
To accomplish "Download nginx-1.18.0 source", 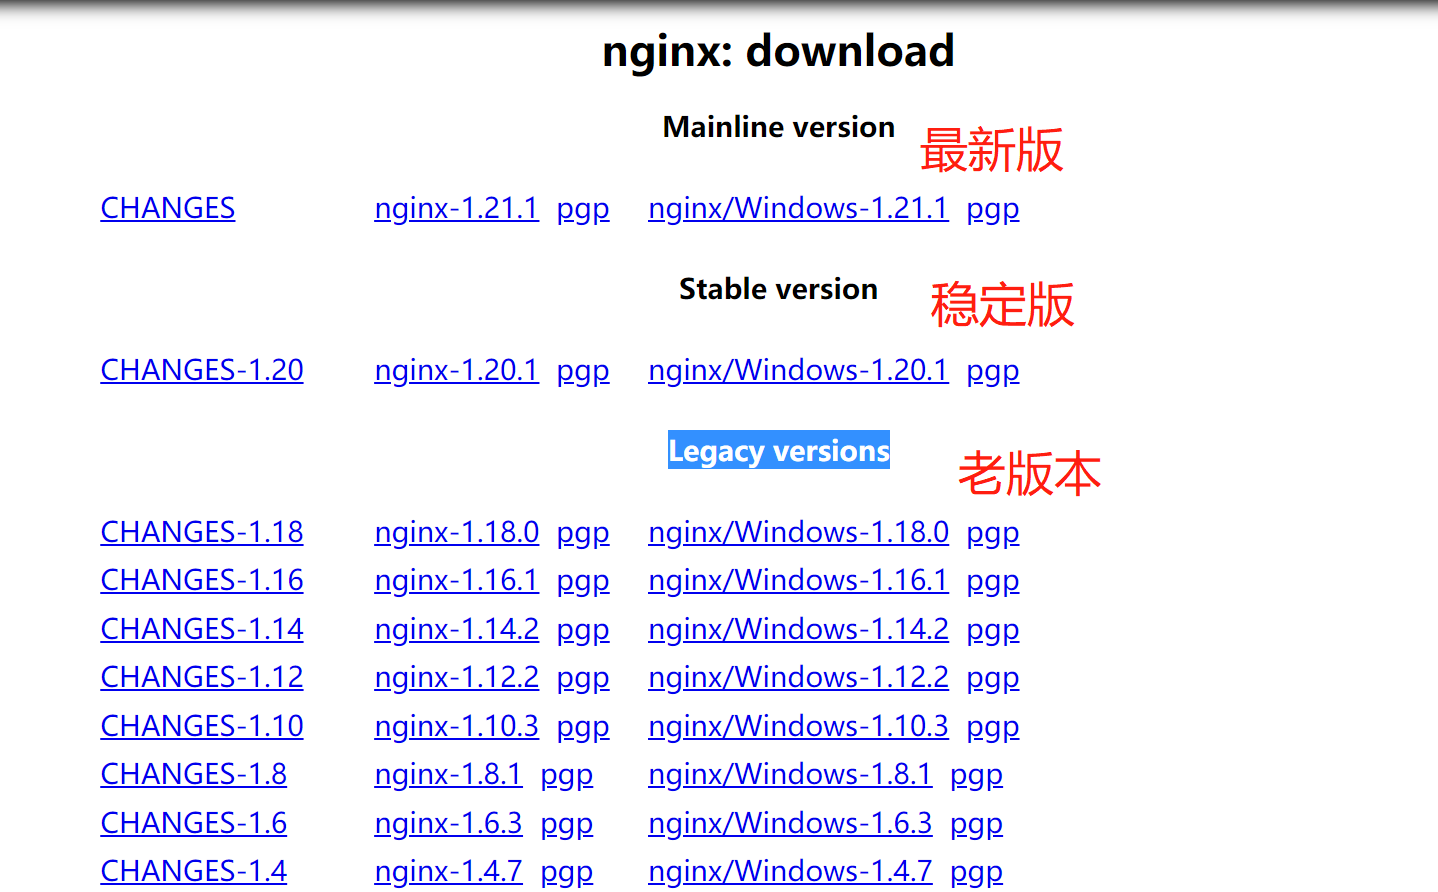I will 457,532.
